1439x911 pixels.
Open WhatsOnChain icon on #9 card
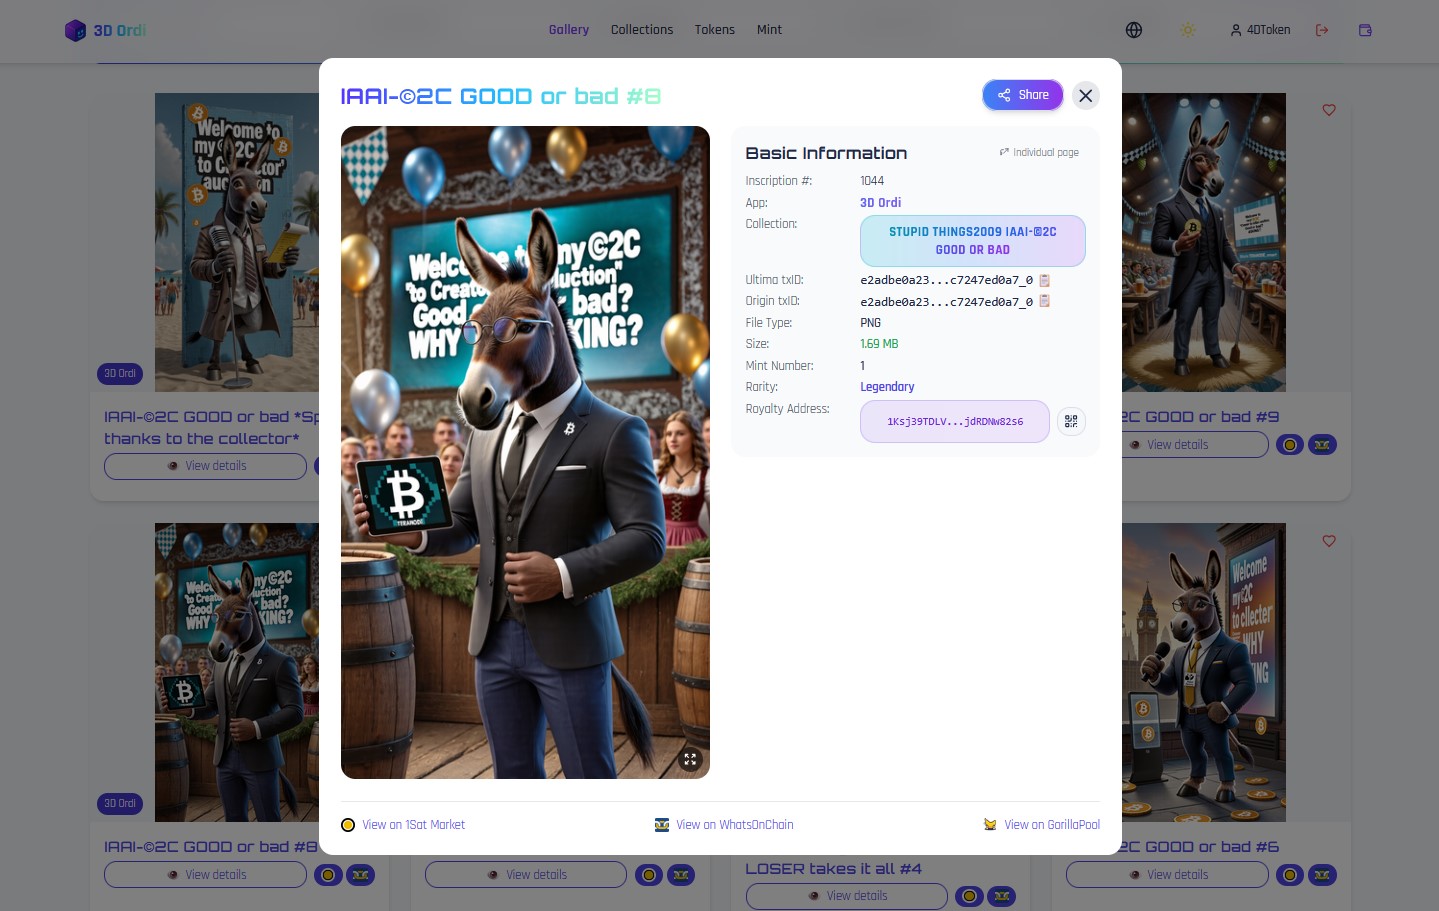[1322, 445]
